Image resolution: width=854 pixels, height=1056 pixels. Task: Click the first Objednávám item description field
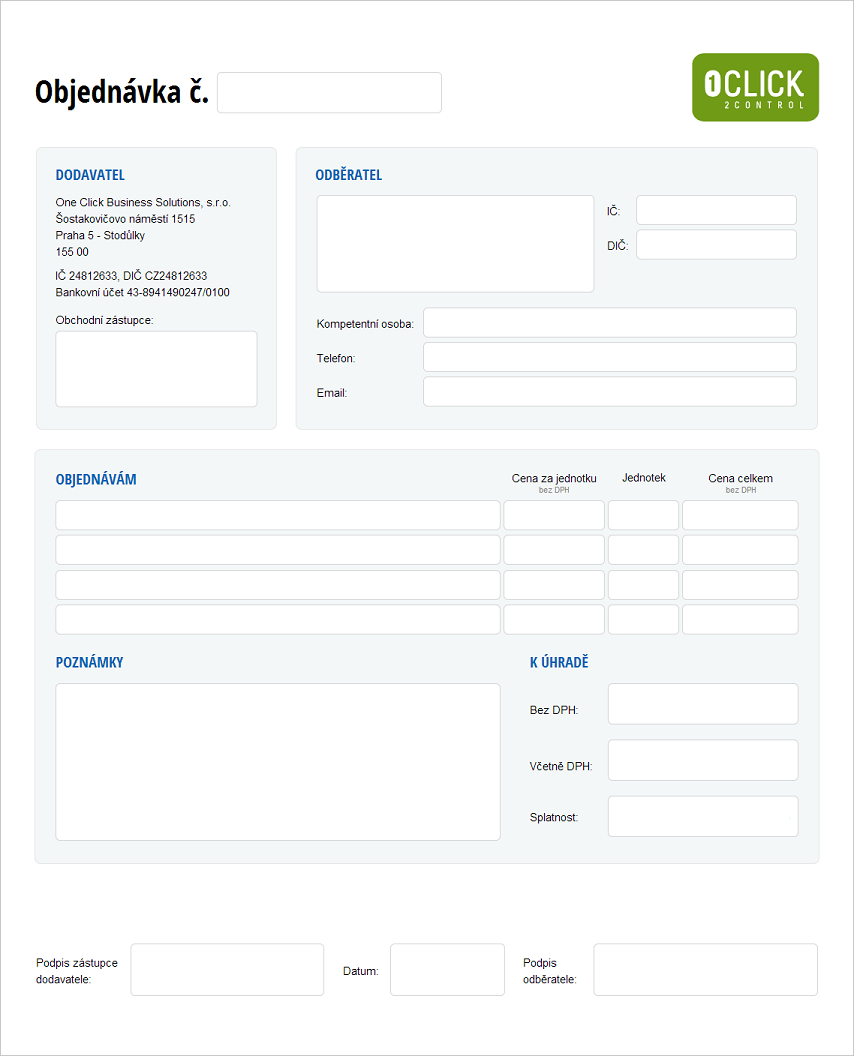coord(277,515)
